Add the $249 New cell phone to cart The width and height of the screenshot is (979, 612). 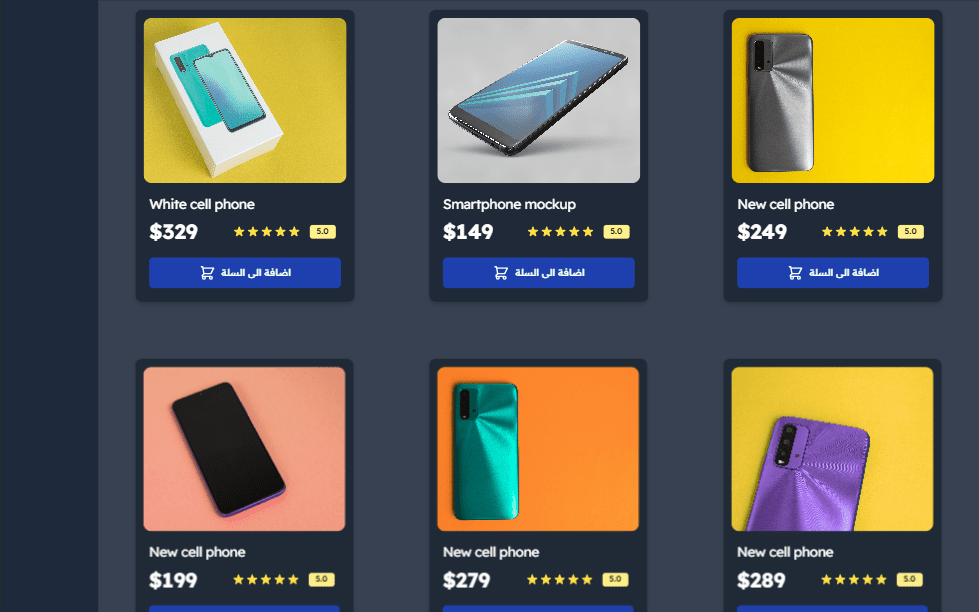click(x=833, y=273)
